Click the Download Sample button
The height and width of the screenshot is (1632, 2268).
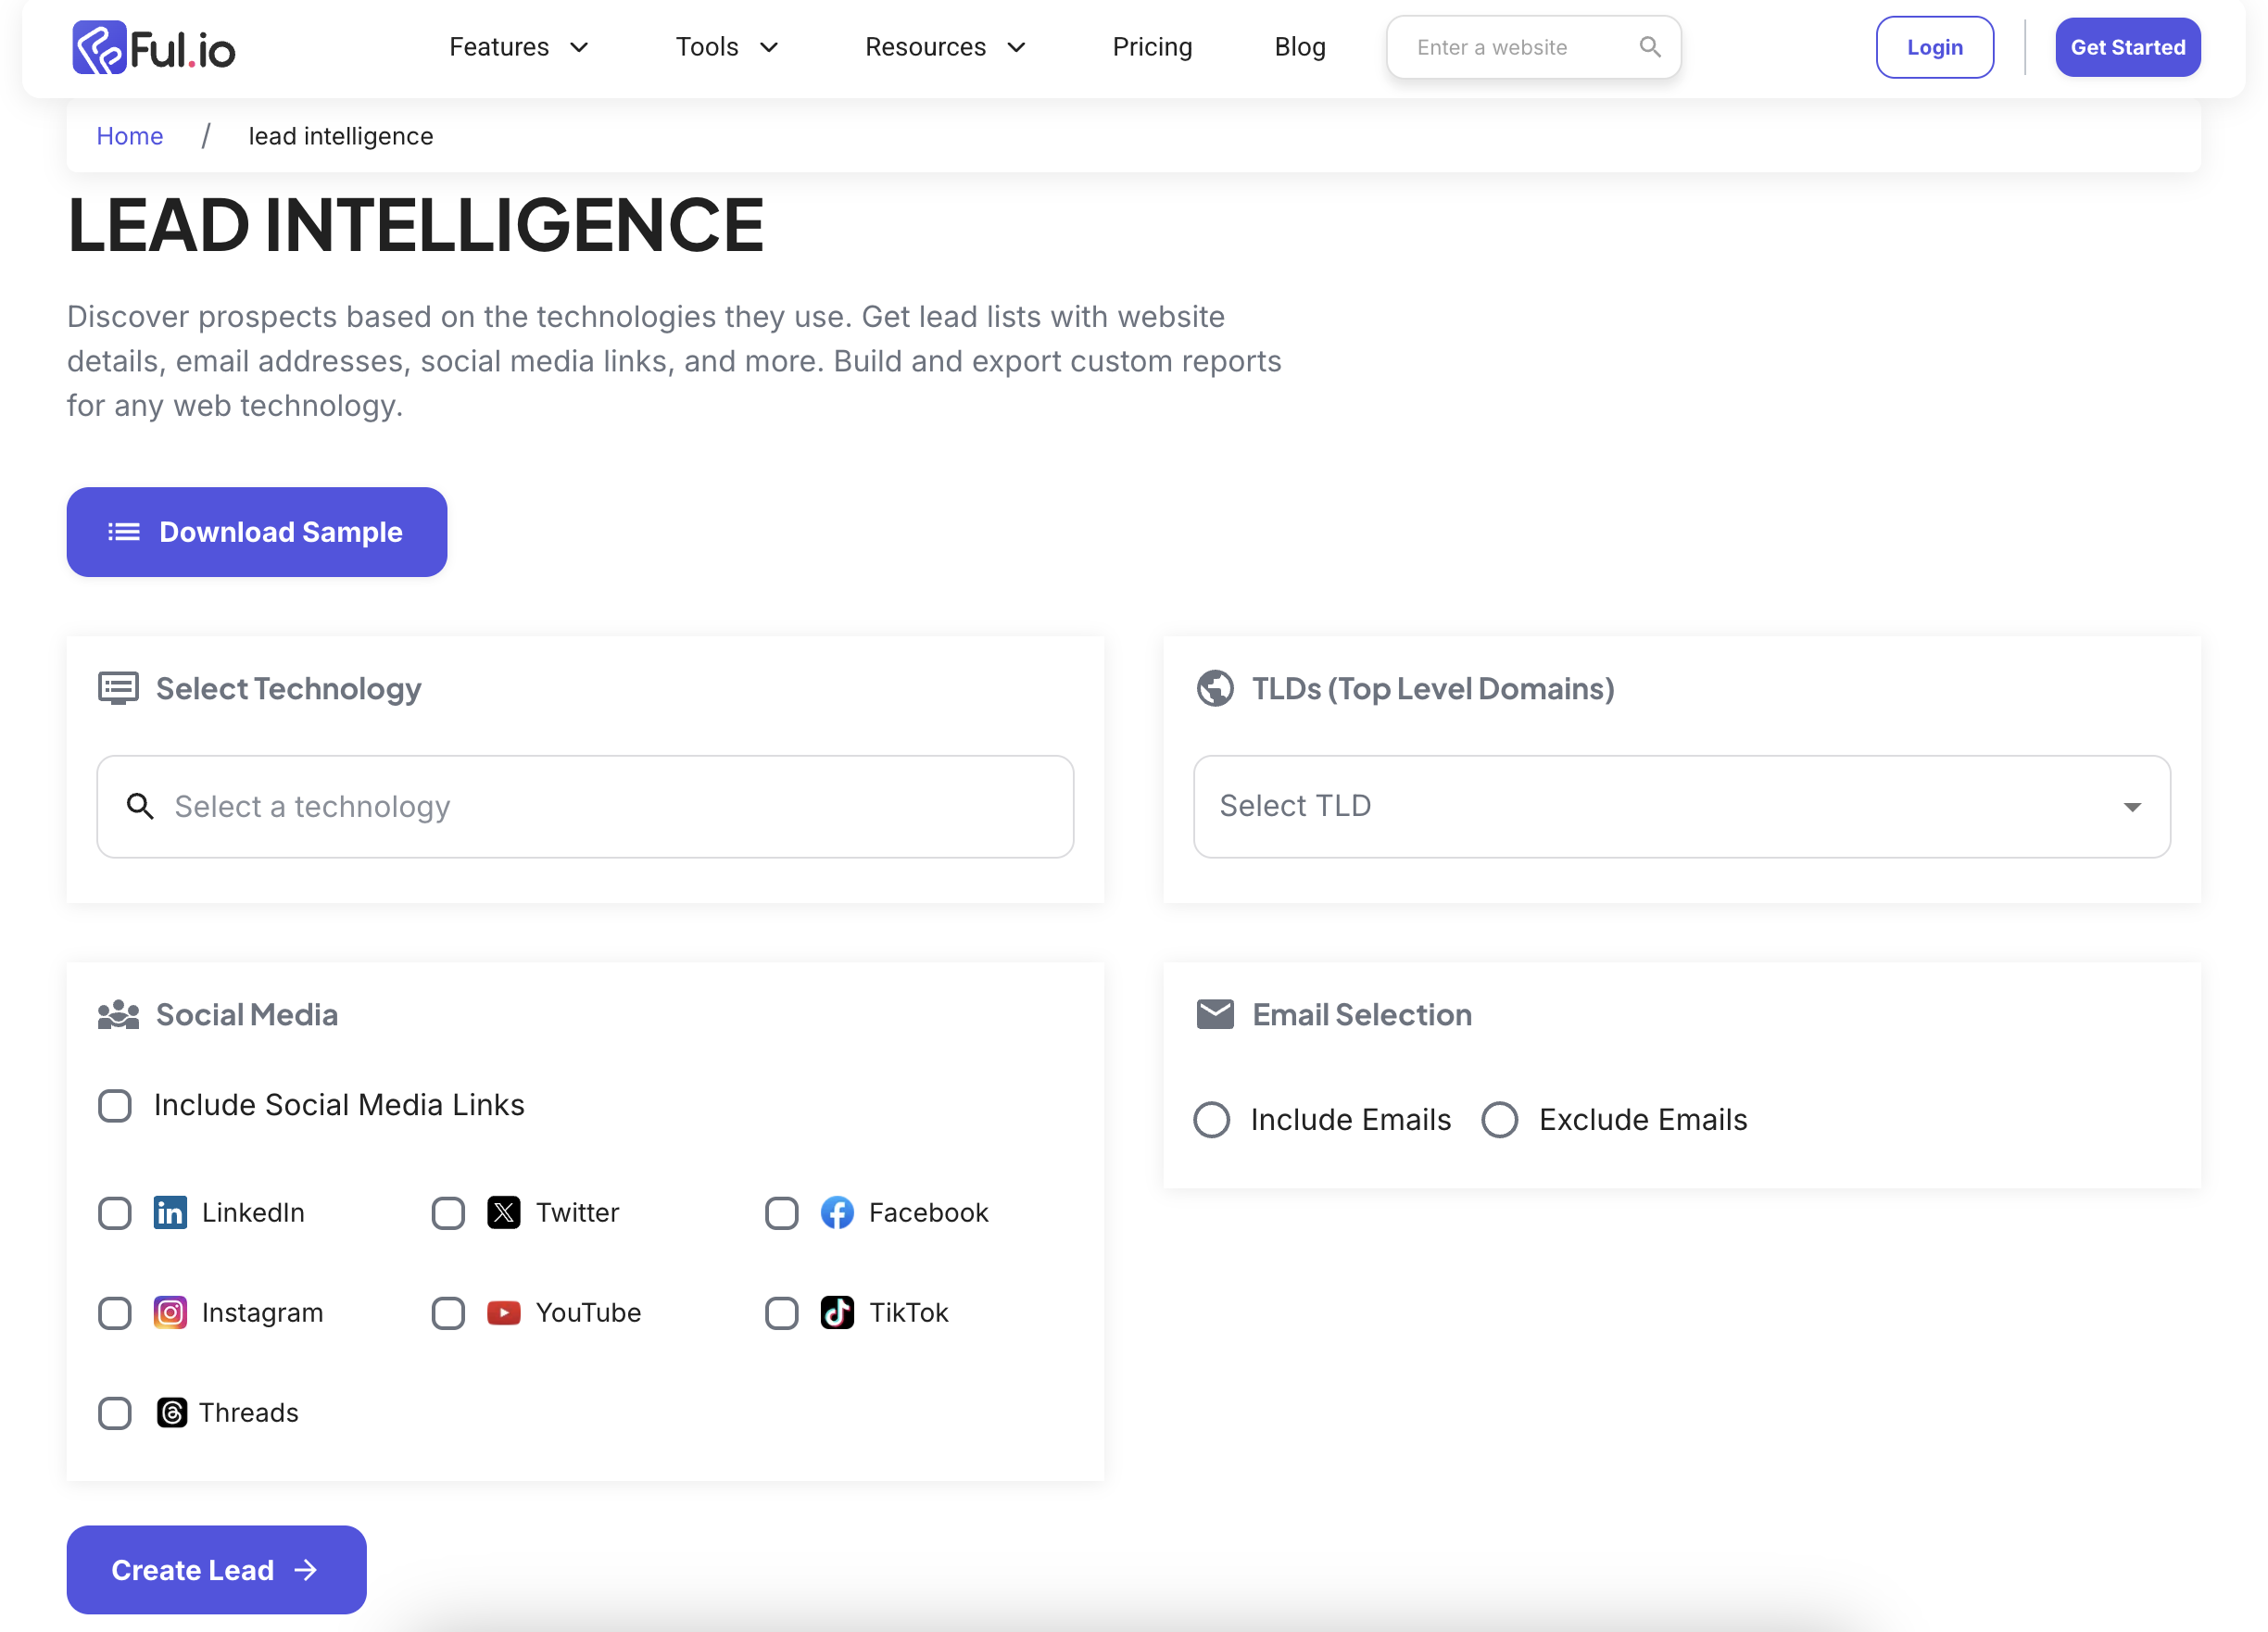point(256,532)
